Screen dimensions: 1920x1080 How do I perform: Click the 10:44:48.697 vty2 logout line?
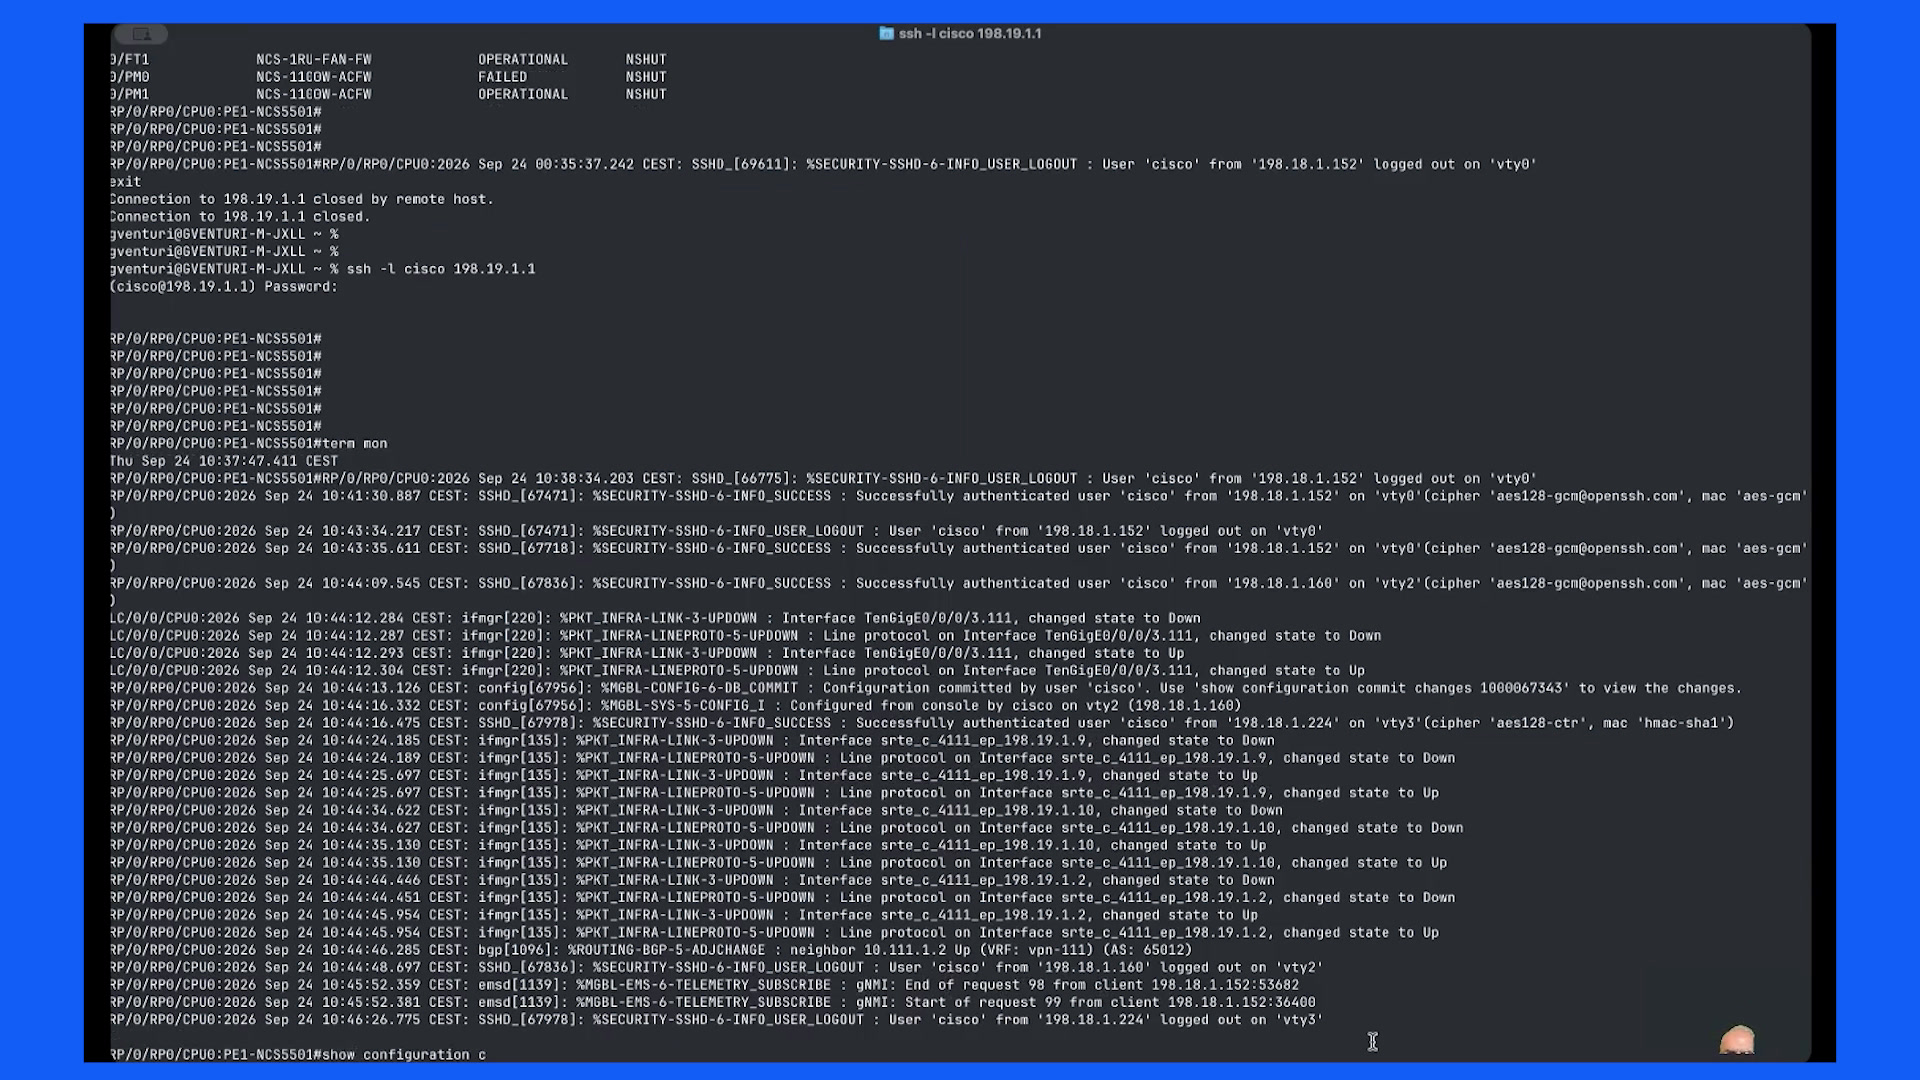point(716,968)
